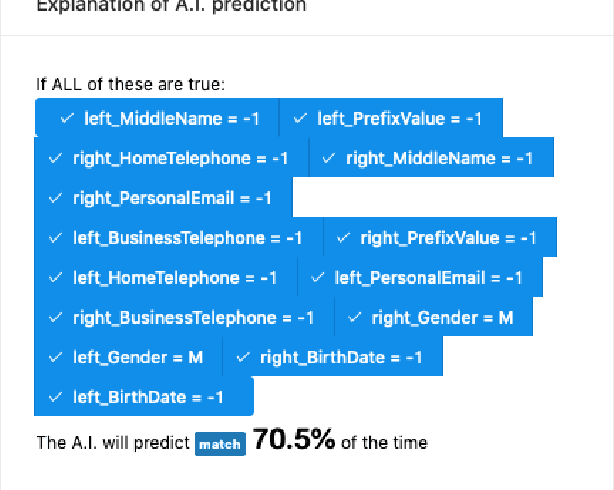Click the checkmark on right_PrefixValue chip
The image size is (614, 490).
tap(343, 238)
